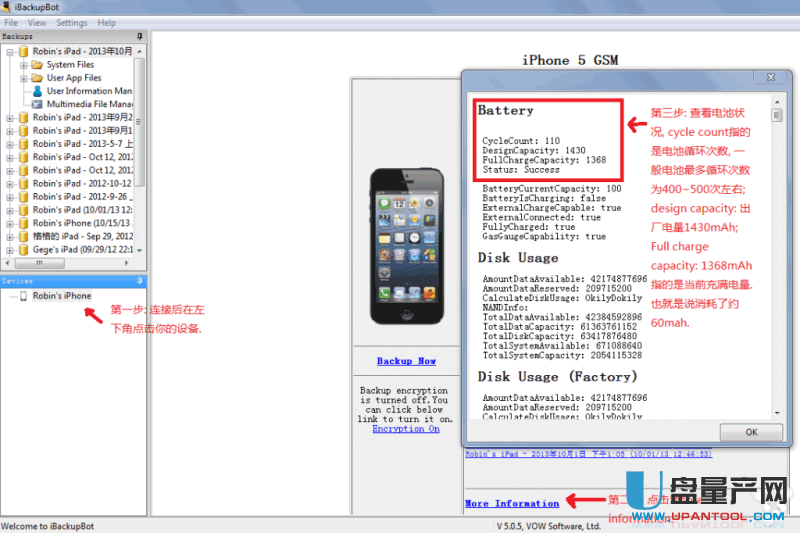Expand the User App Files tree node
The width and height of the screenshot is (800, 533).
tap(24, 78)
